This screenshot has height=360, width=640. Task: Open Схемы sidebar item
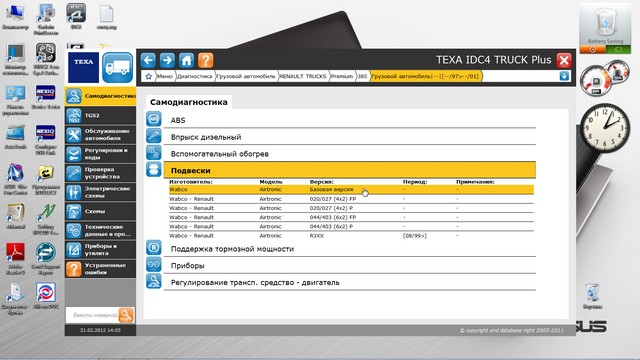pyautogui.click(x=100, y=211)
